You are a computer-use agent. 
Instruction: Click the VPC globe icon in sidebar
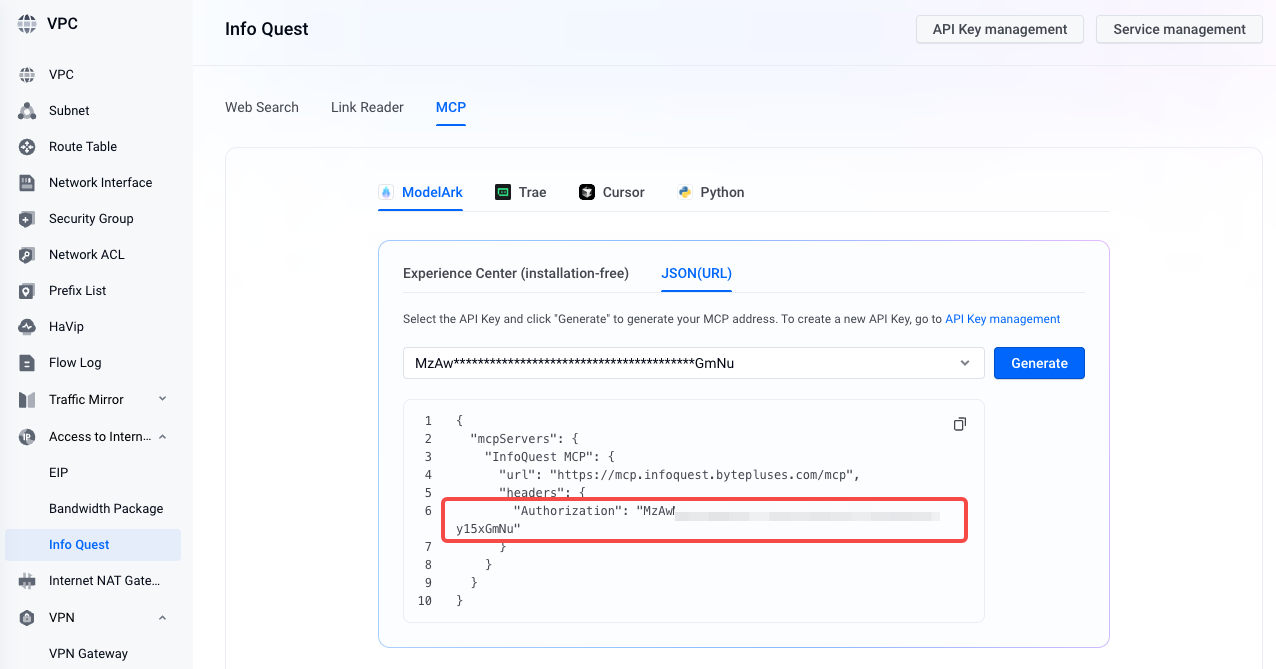point(27,75)
